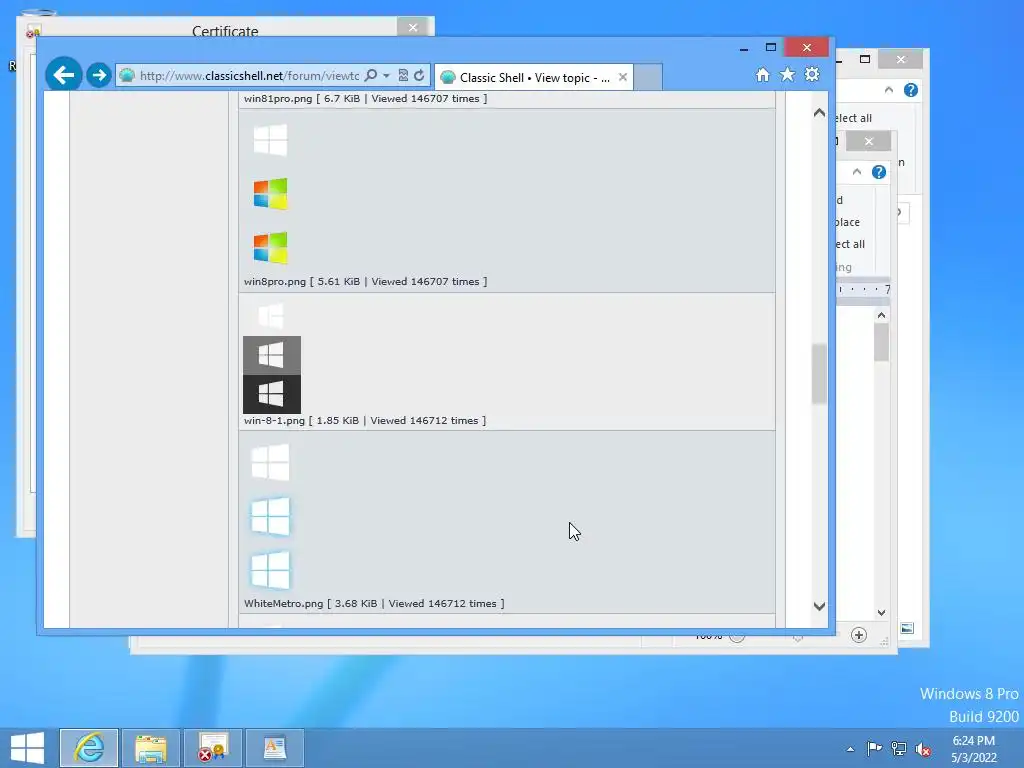The height and width of the screenshot is (768, 1024).
Task: Click the 'win-8-1.png' caption text
Action: pos(274,421)
